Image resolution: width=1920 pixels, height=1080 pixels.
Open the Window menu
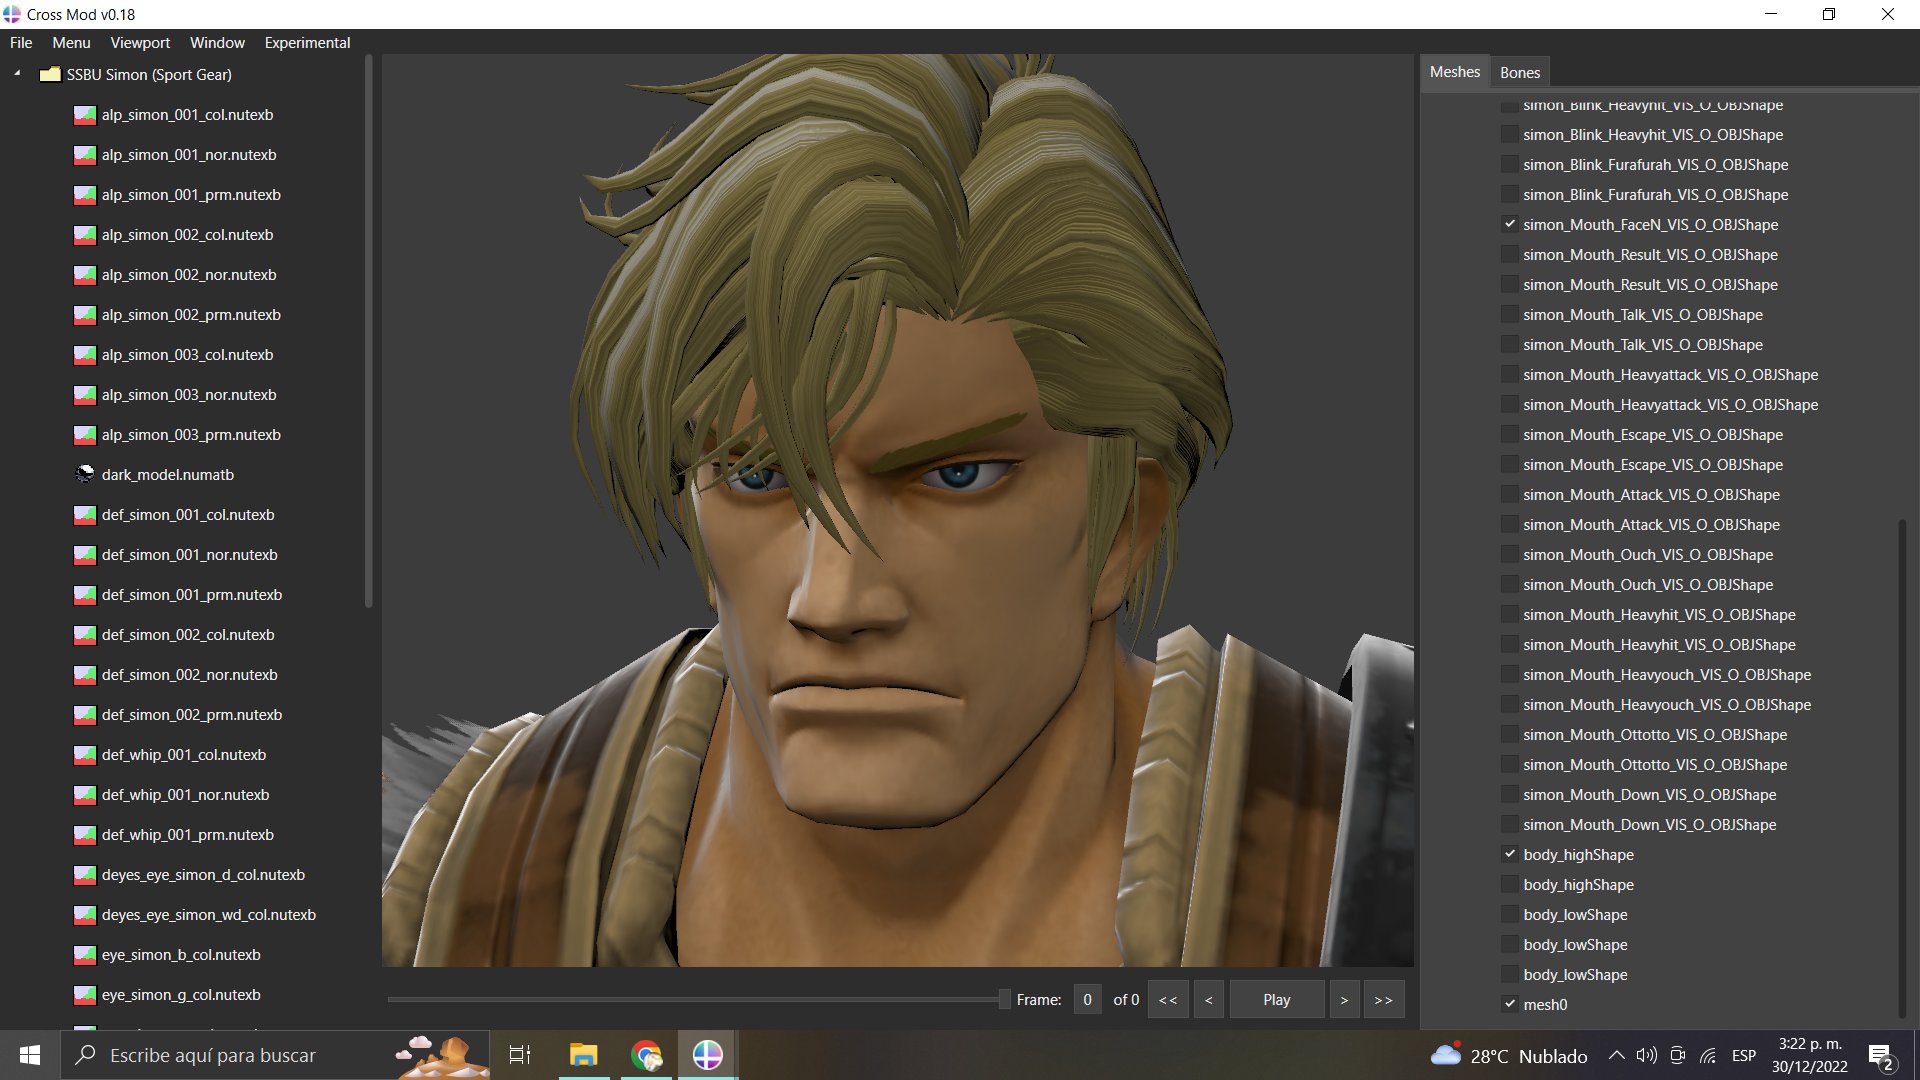[217, 43]
